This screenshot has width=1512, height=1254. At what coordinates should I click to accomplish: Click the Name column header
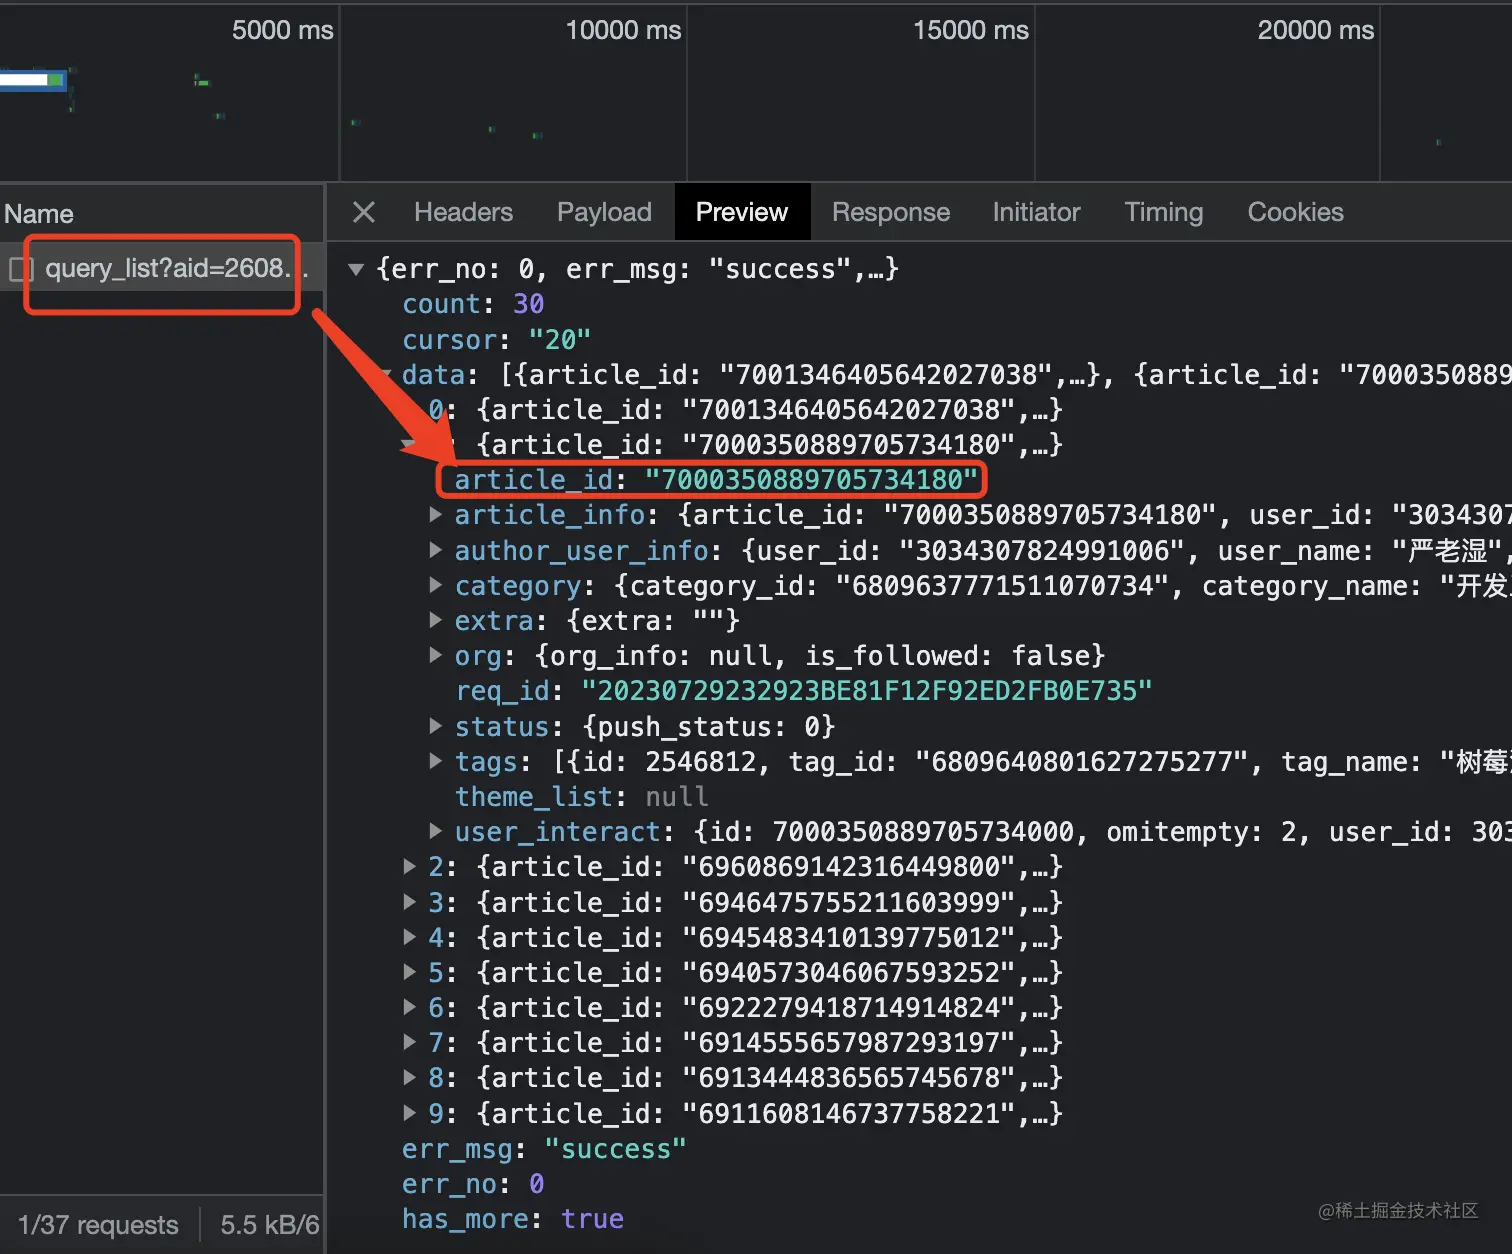coord(39,214)
